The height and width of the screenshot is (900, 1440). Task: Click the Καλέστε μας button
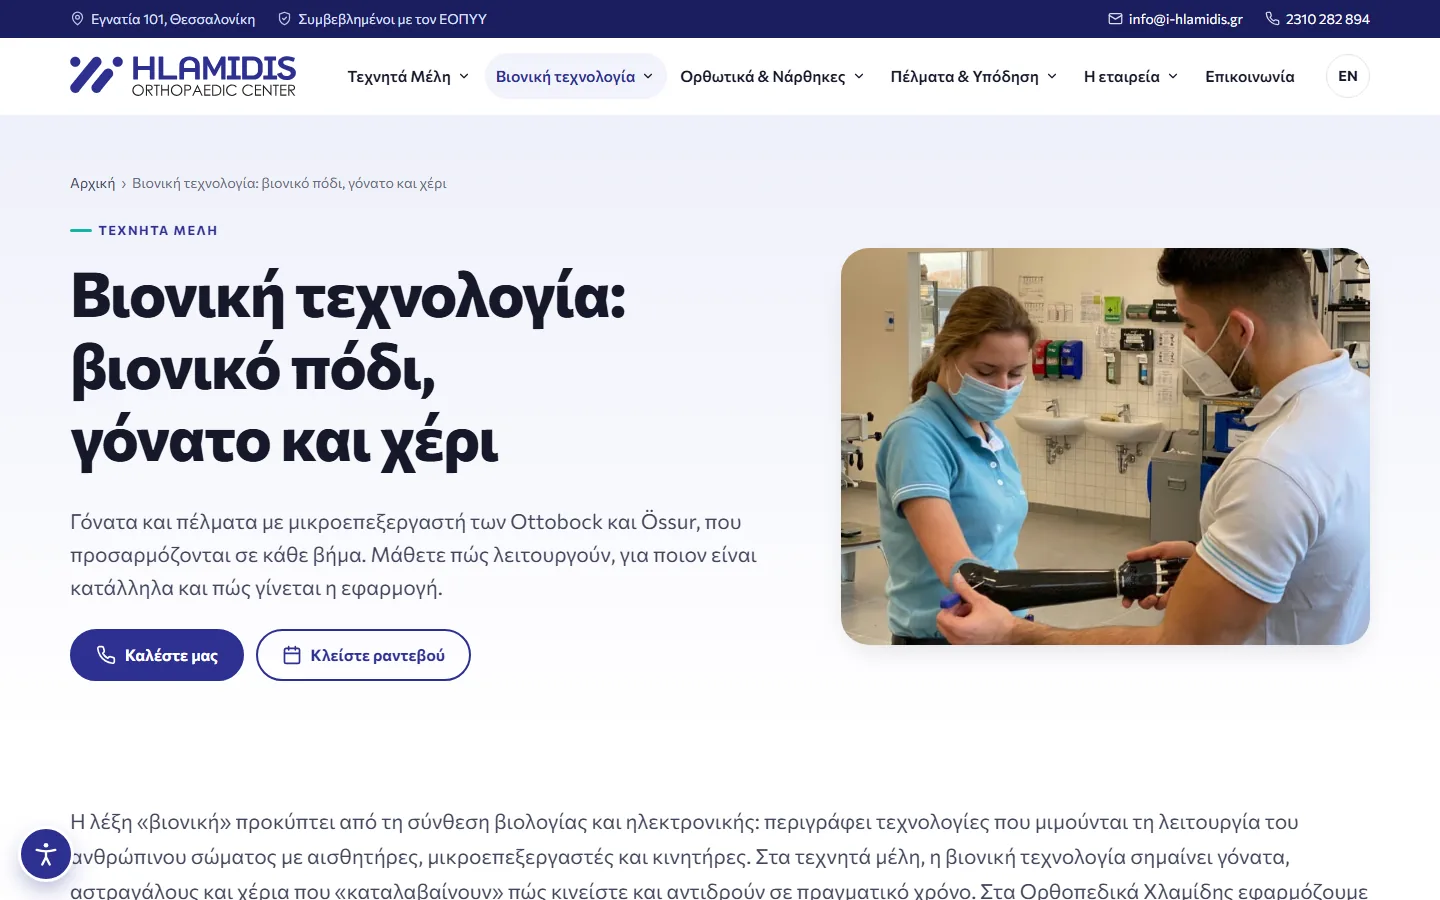click(x=157, y=655)
